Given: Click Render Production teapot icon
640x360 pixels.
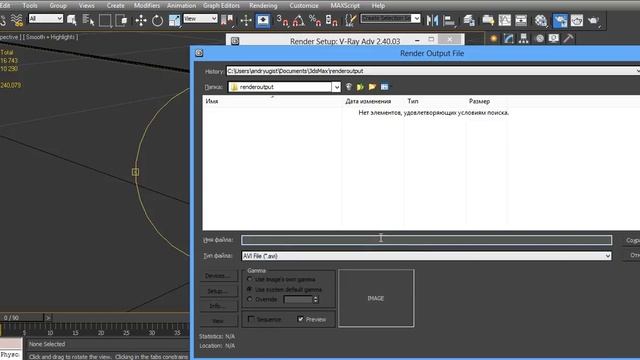Looking at the screenshot, I should click(x=594, y=20).
